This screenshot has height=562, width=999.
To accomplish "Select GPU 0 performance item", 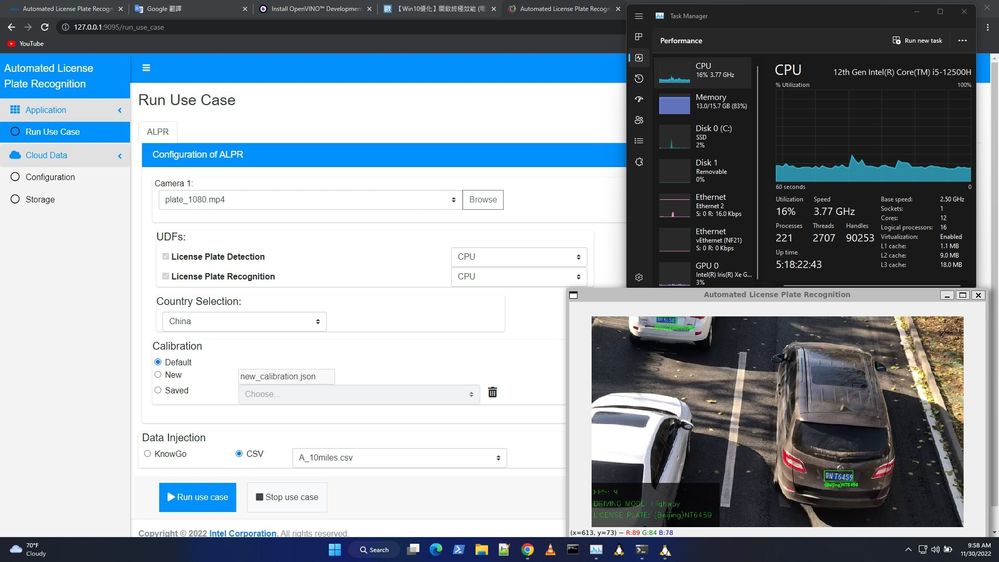I will pyautogui.click(x=703, y=274).
